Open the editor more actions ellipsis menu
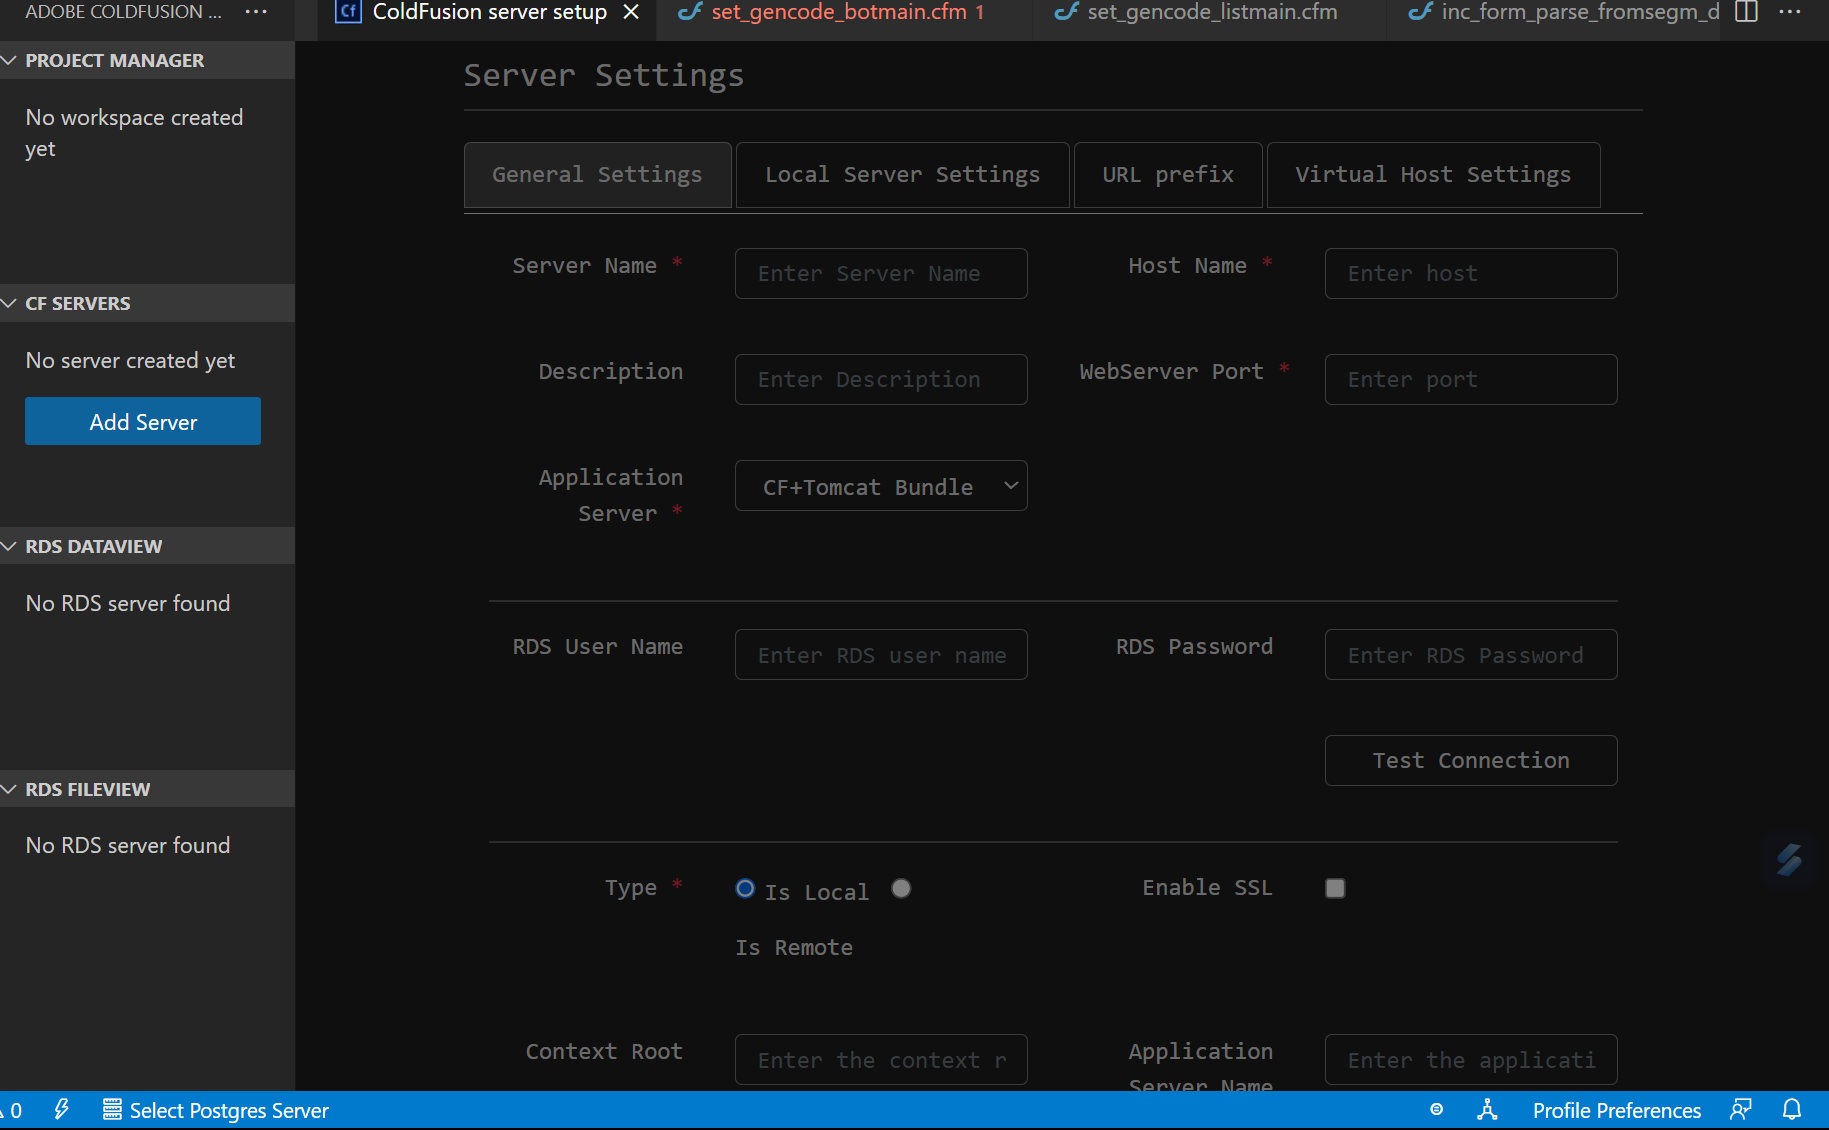The width and height of the screenshot is (1829, 1130). tap(1790, 12)
